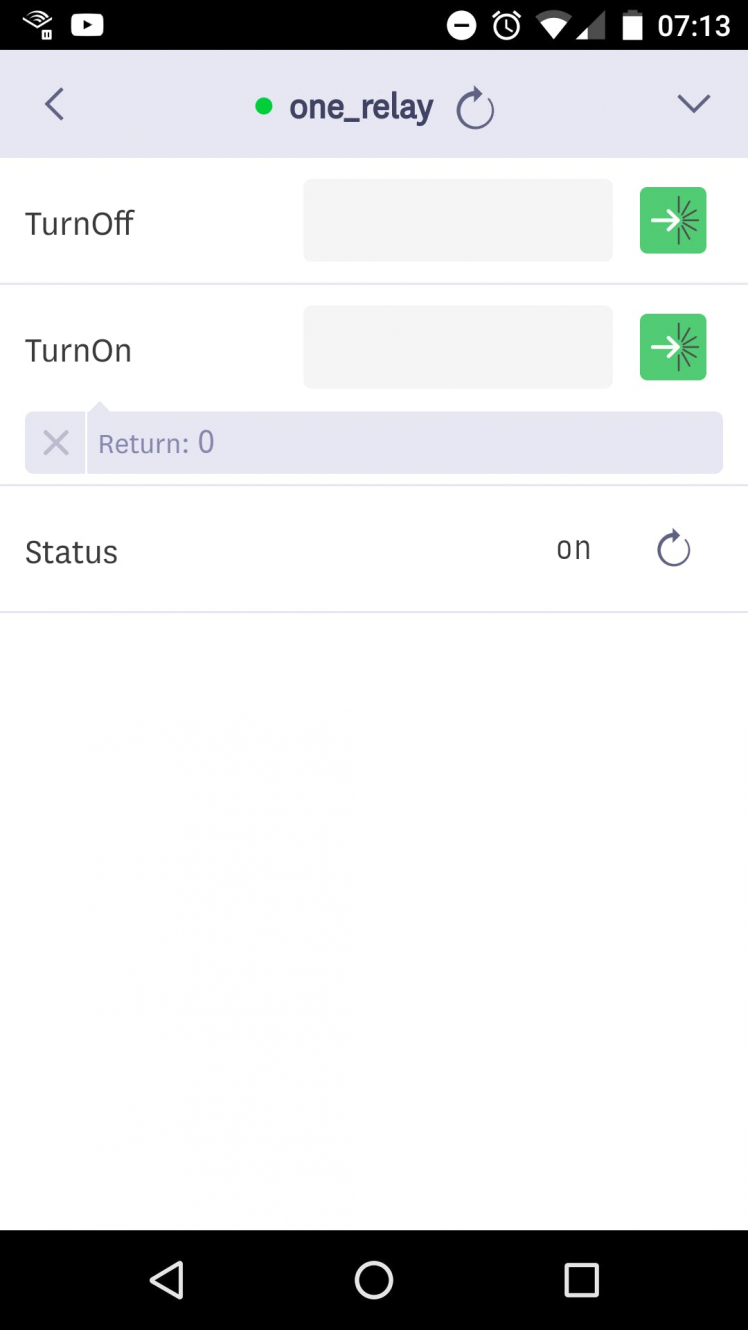Tap the YouTube notification icon

(x=87, y=24)
